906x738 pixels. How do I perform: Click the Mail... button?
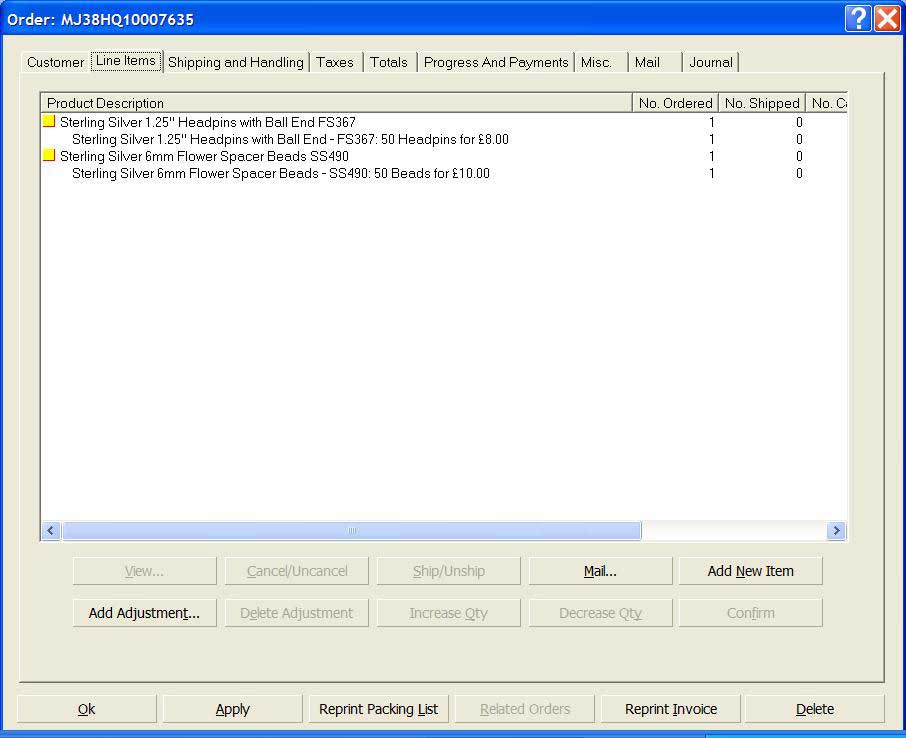(x=600, y=571)
